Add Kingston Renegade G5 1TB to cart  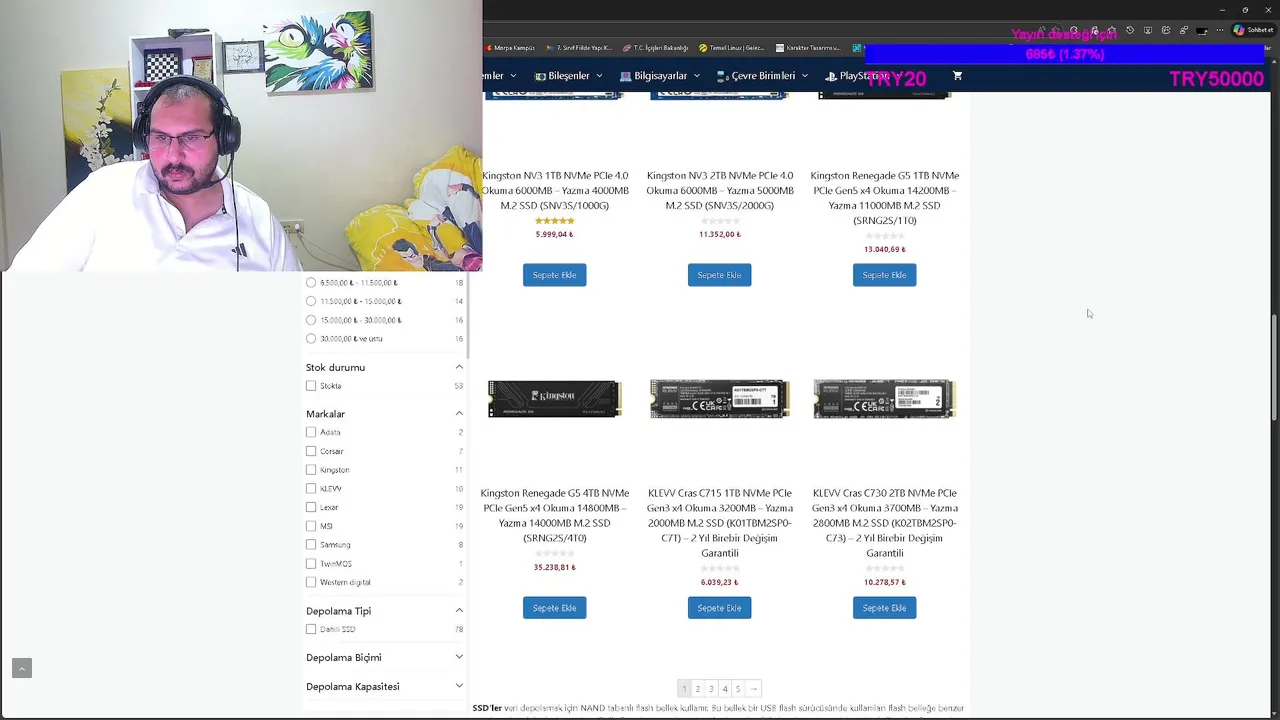pos(885,275)
